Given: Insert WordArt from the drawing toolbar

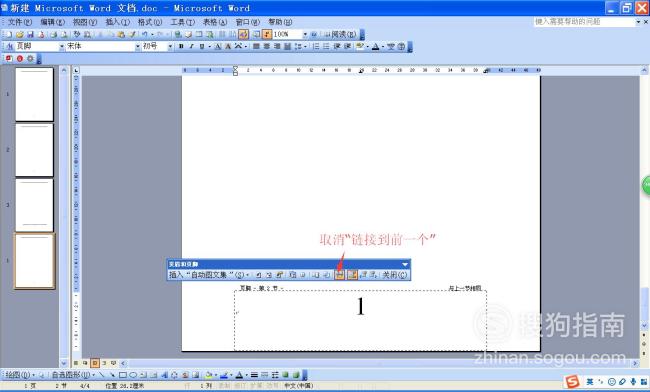Looking at the screenshot, I should (164, 375).
